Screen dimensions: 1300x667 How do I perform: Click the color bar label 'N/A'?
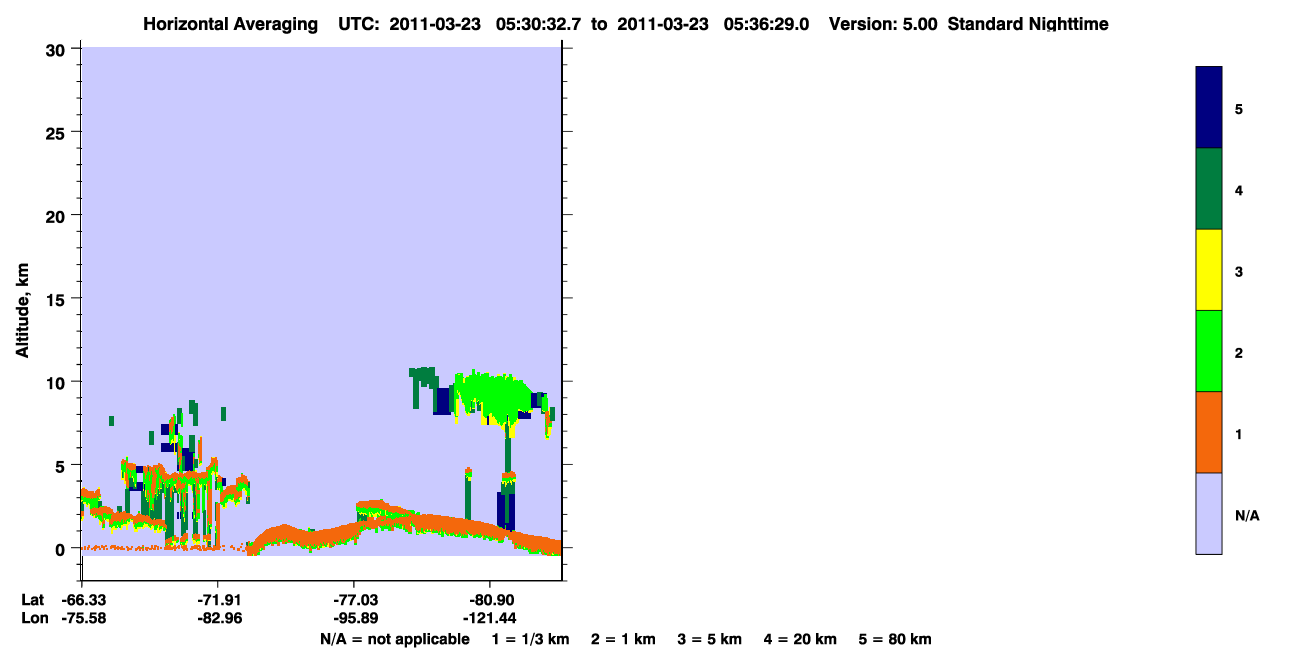pos(1247,516)
